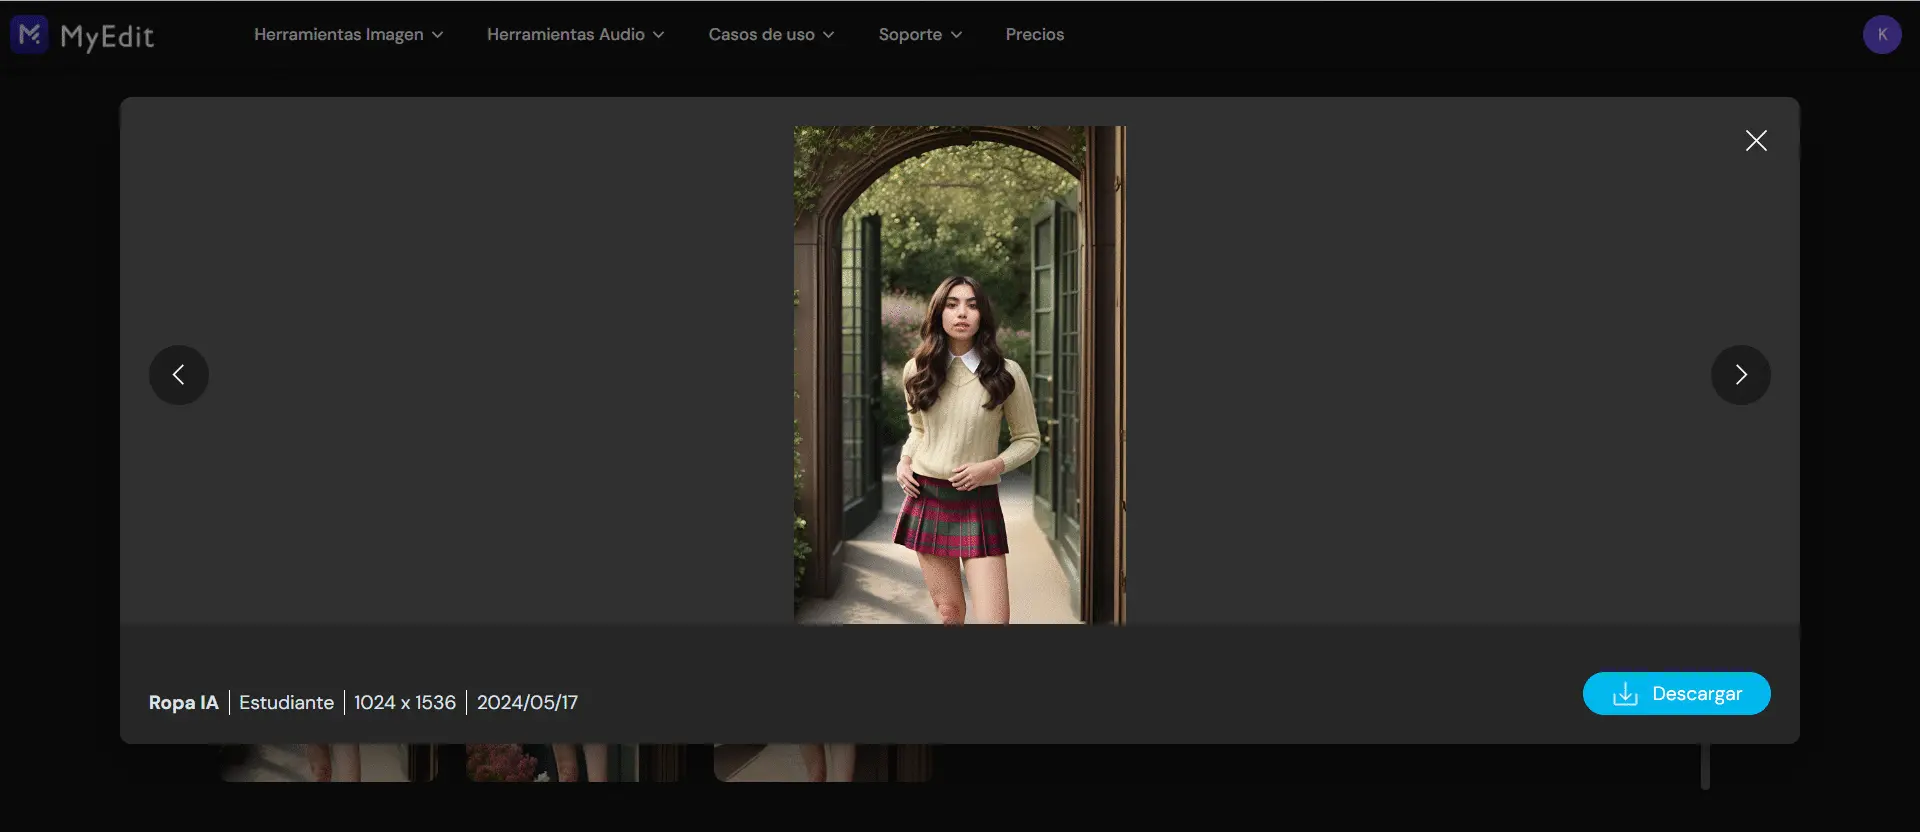Select the middle thumbnail below the dialog
This screenshot has width=1920, height=832.
[575, 763]
